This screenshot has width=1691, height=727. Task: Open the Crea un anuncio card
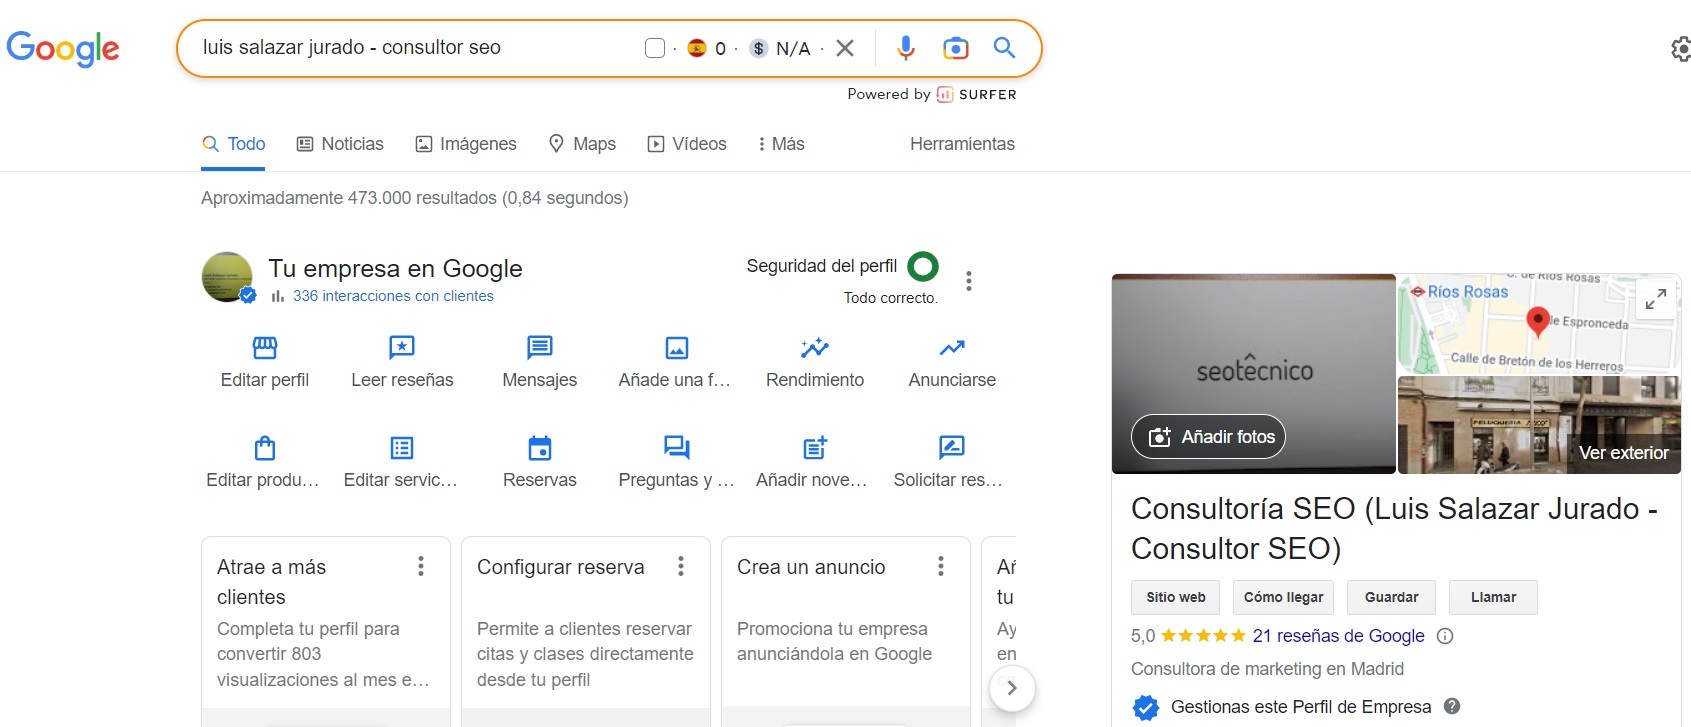[x=846, y=632]
